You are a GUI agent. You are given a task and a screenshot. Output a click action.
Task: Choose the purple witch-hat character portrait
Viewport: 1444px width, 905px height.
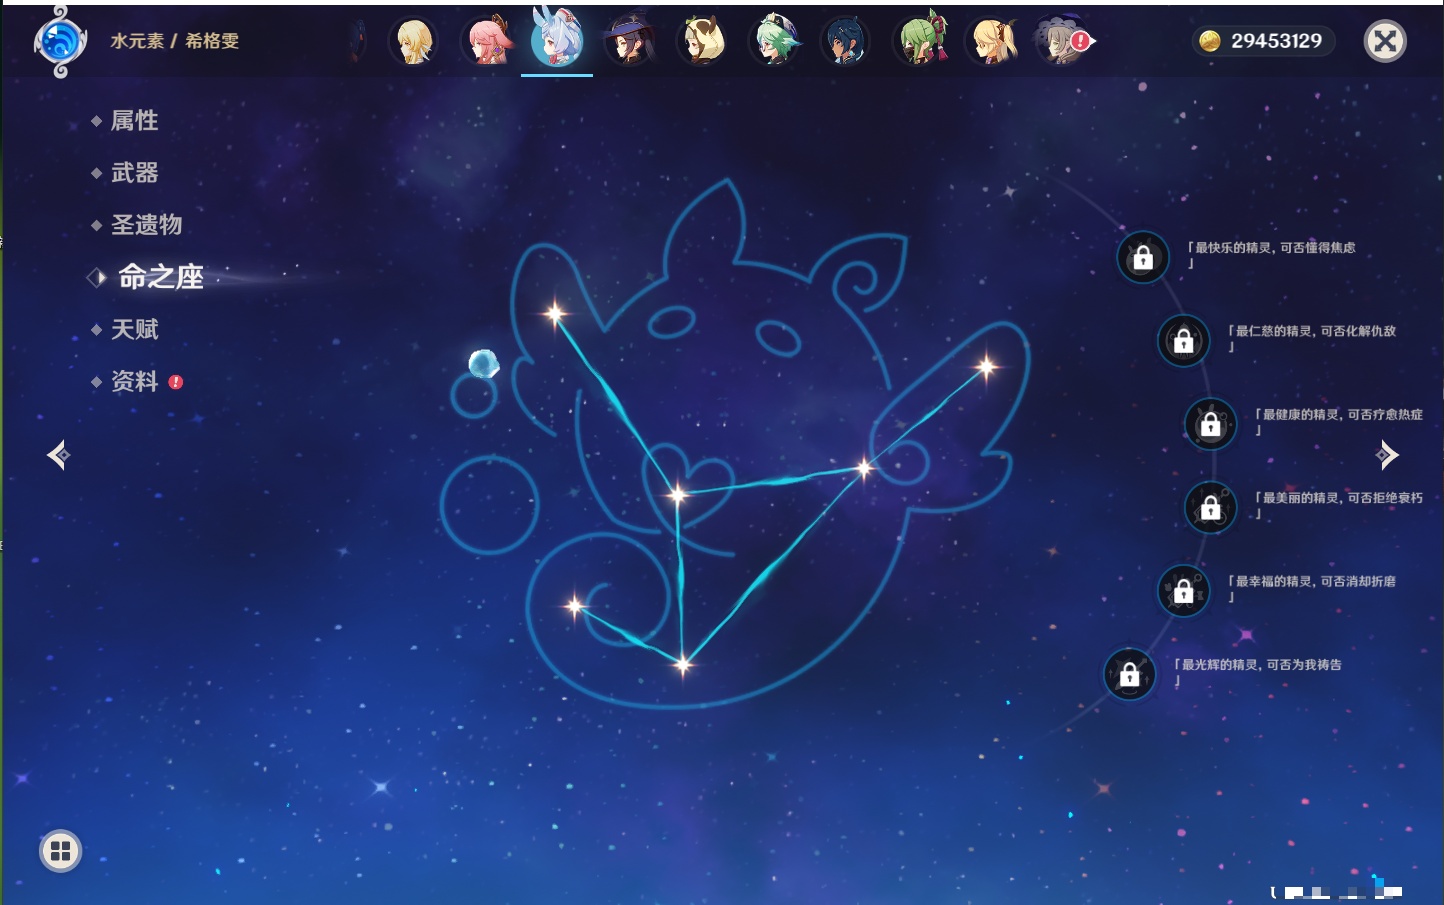629,41
